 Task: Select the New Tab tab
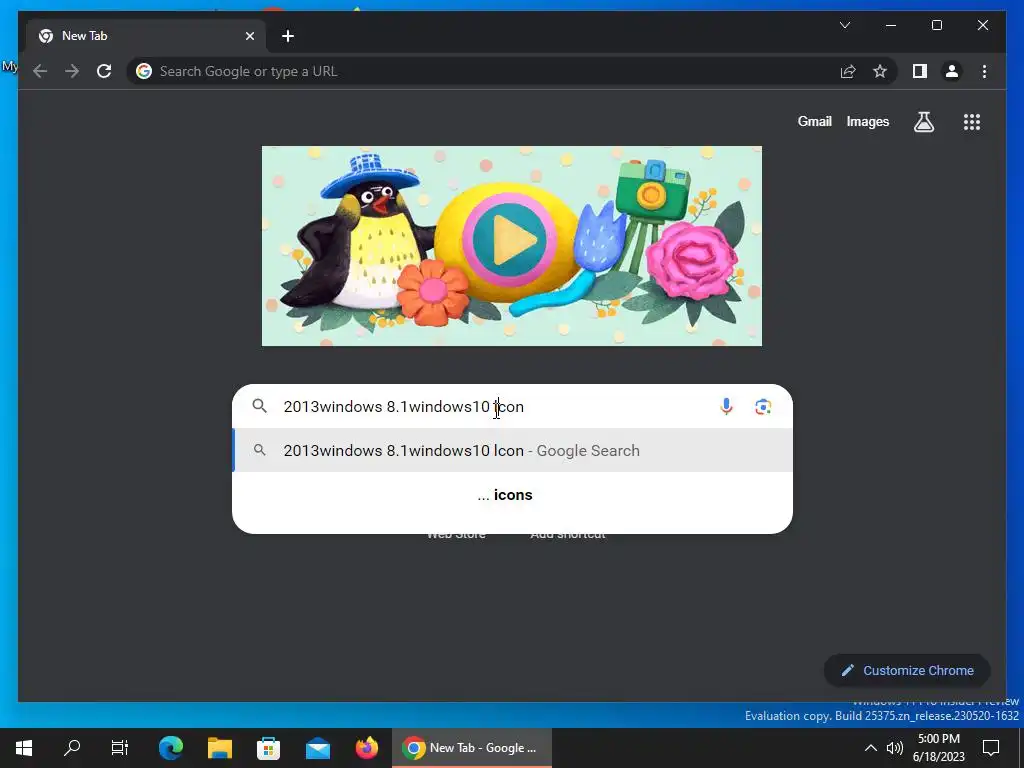[146, 36]
